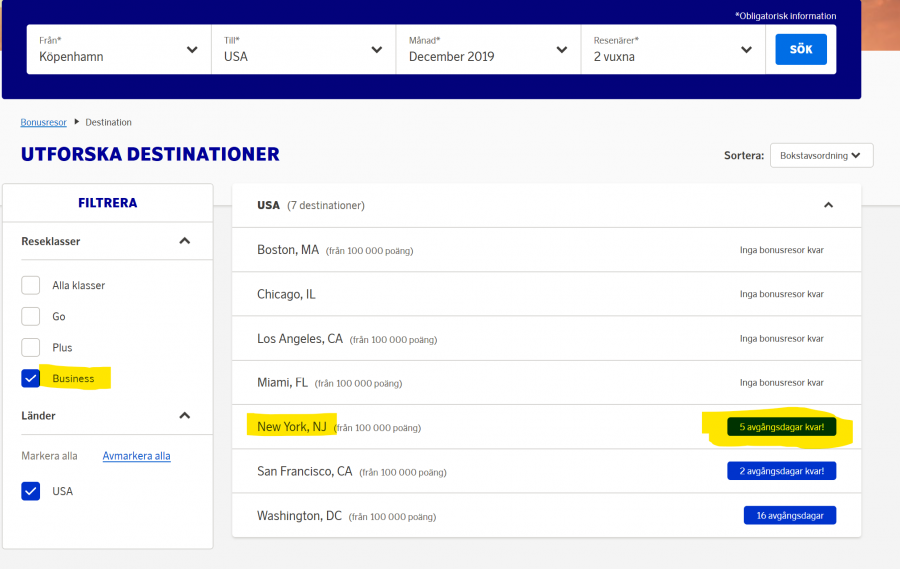Viewport: 900px width, 569px height.
Task: Click the Avmarkera alla link
Action: coord(136,456)
